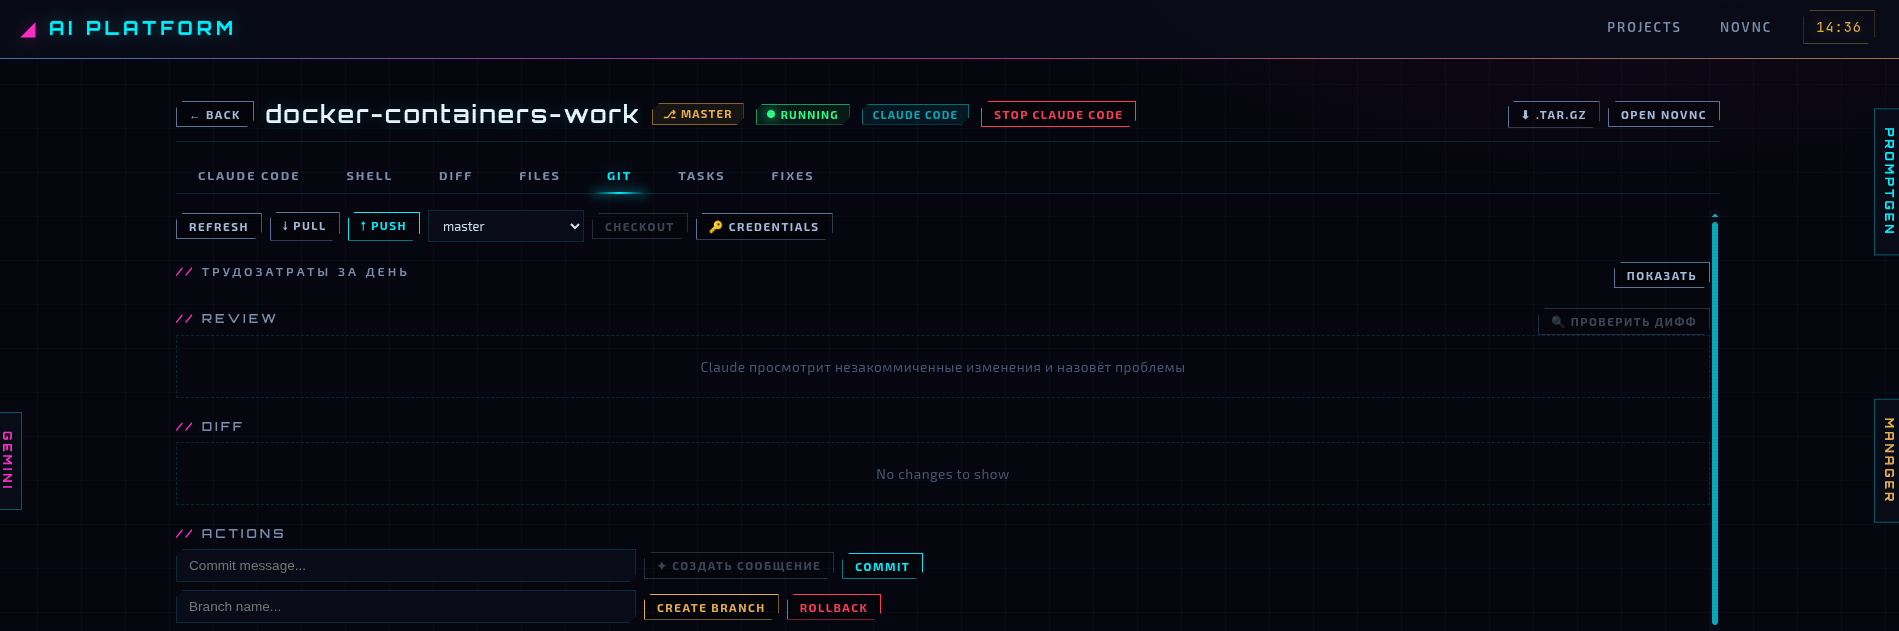Refresh the git status
The image size is (1899, 631).
(x=219, y=227)
